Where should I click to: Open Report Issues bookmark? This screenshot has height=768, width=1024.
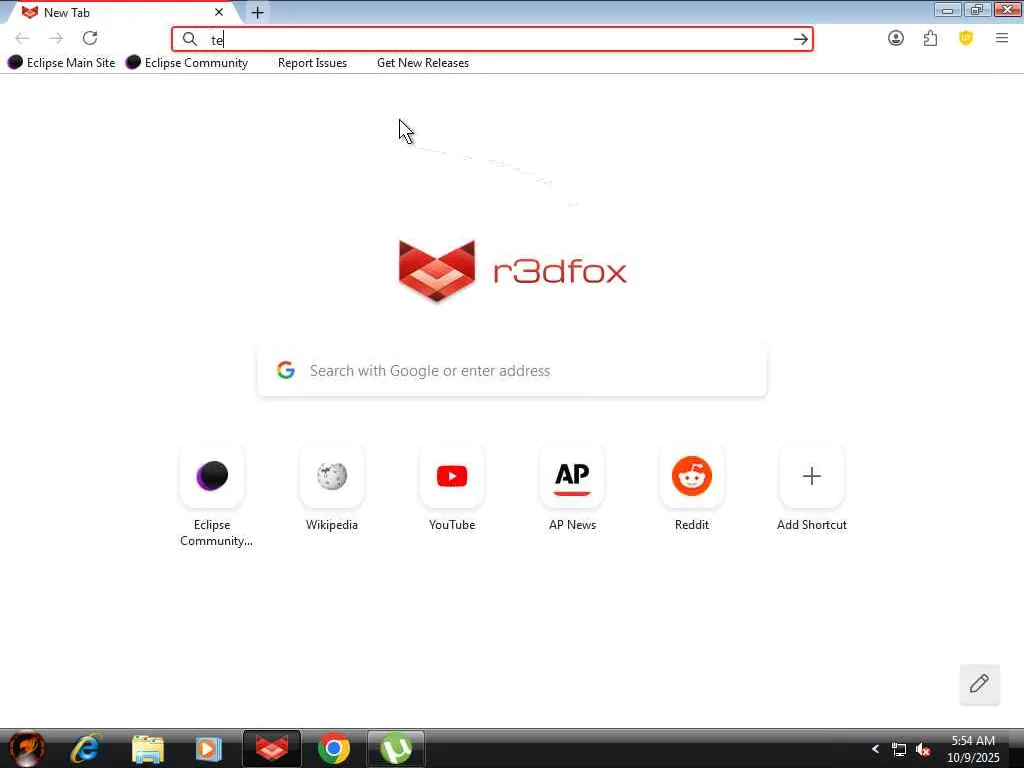click(x=312, y=63)
